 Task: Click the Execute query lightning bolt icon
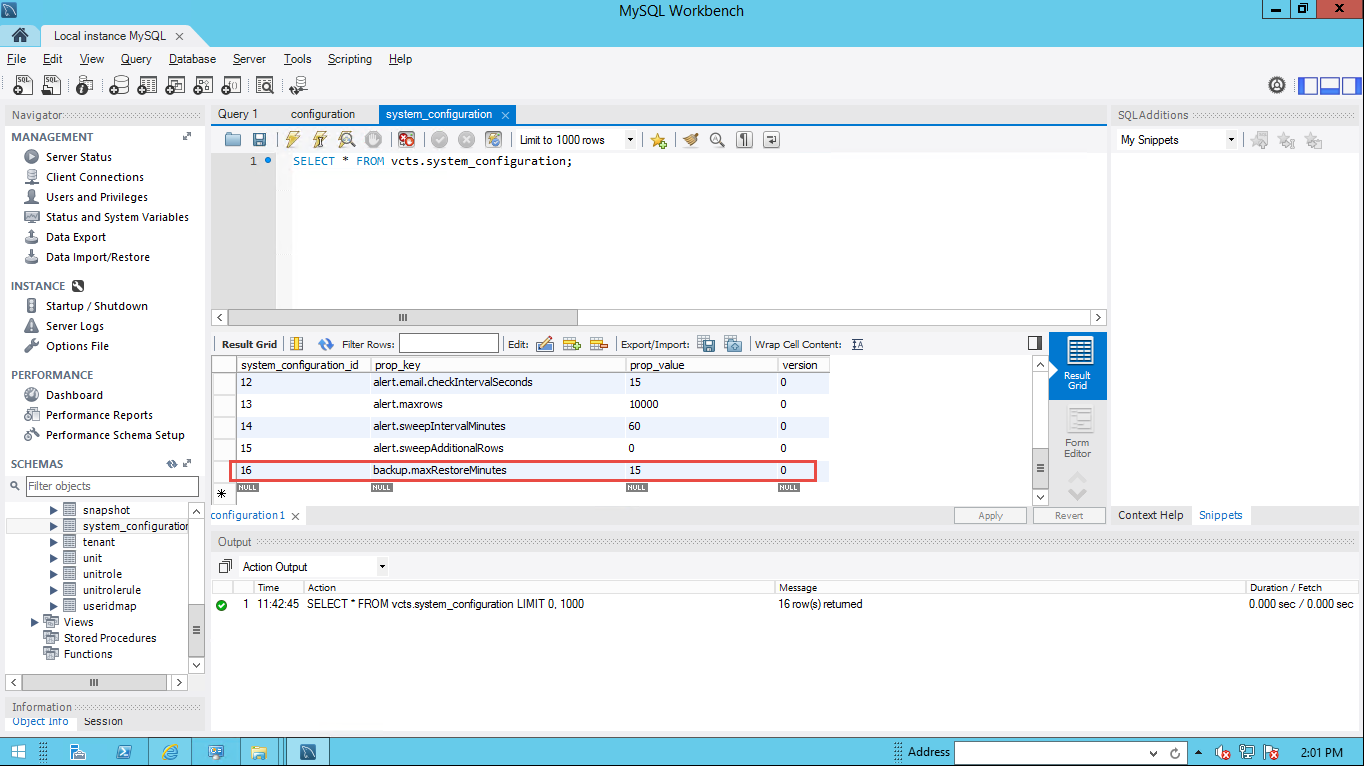(293, 140)
